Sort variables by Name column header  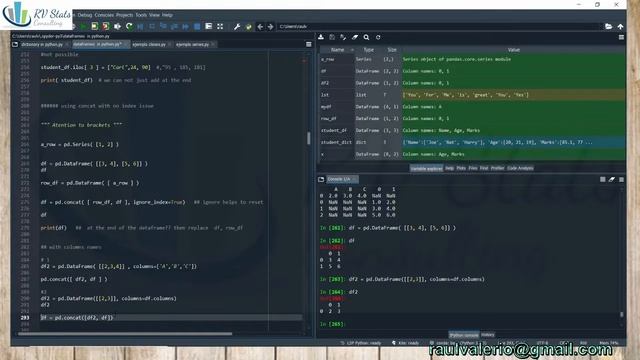337,50
